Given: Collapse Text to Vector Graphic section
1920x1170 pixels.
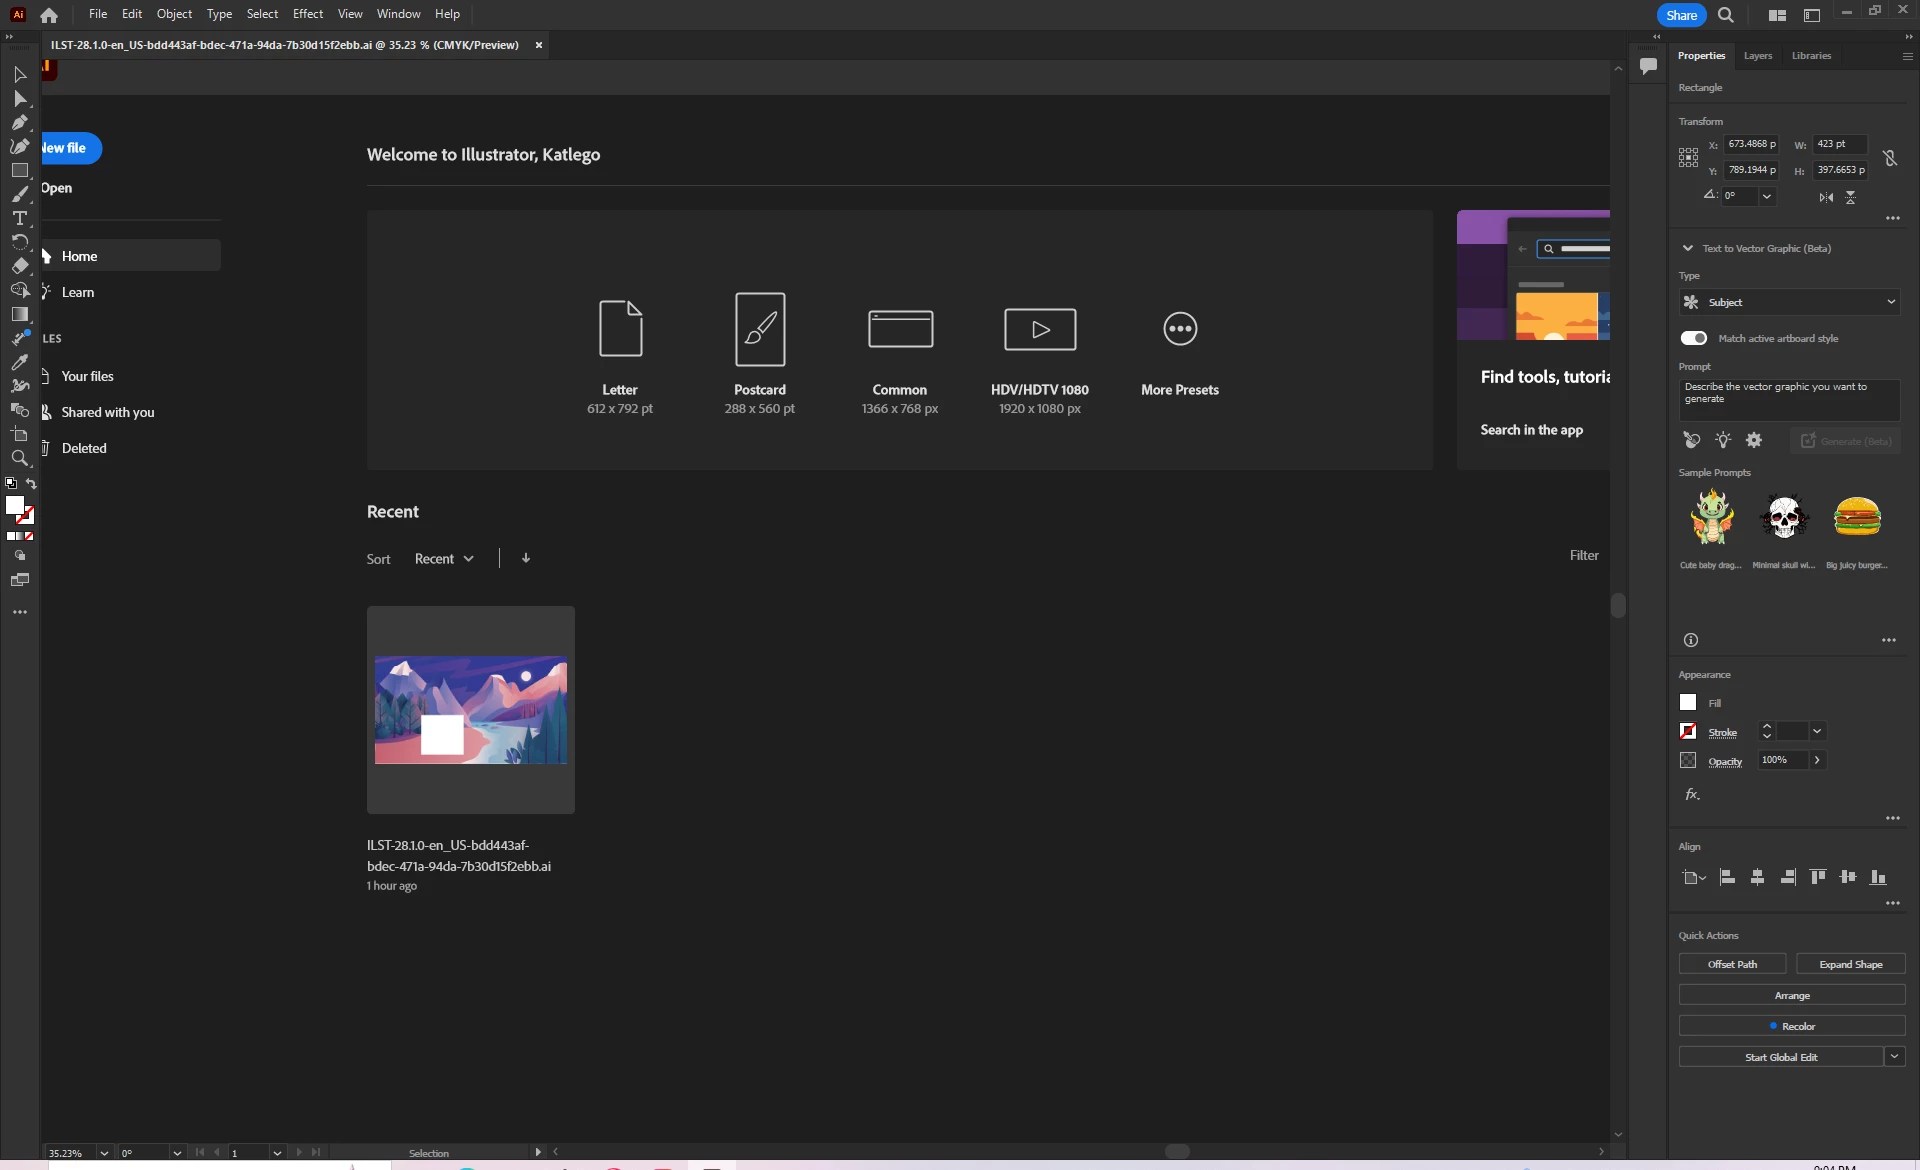Looking at the screenshot, I should 1688,248.
